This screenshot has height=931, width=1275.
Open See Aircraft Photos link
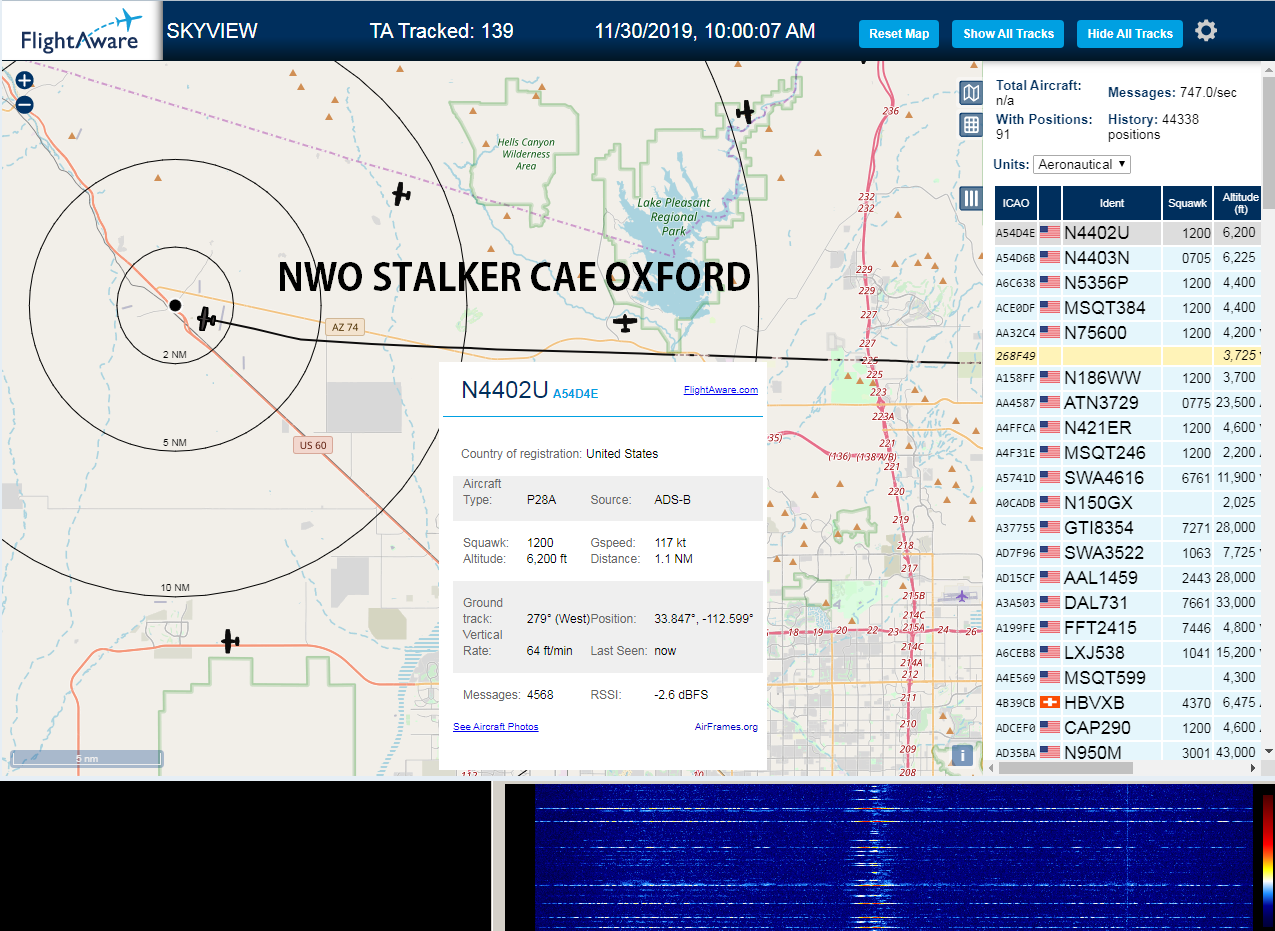coord(496,727)
